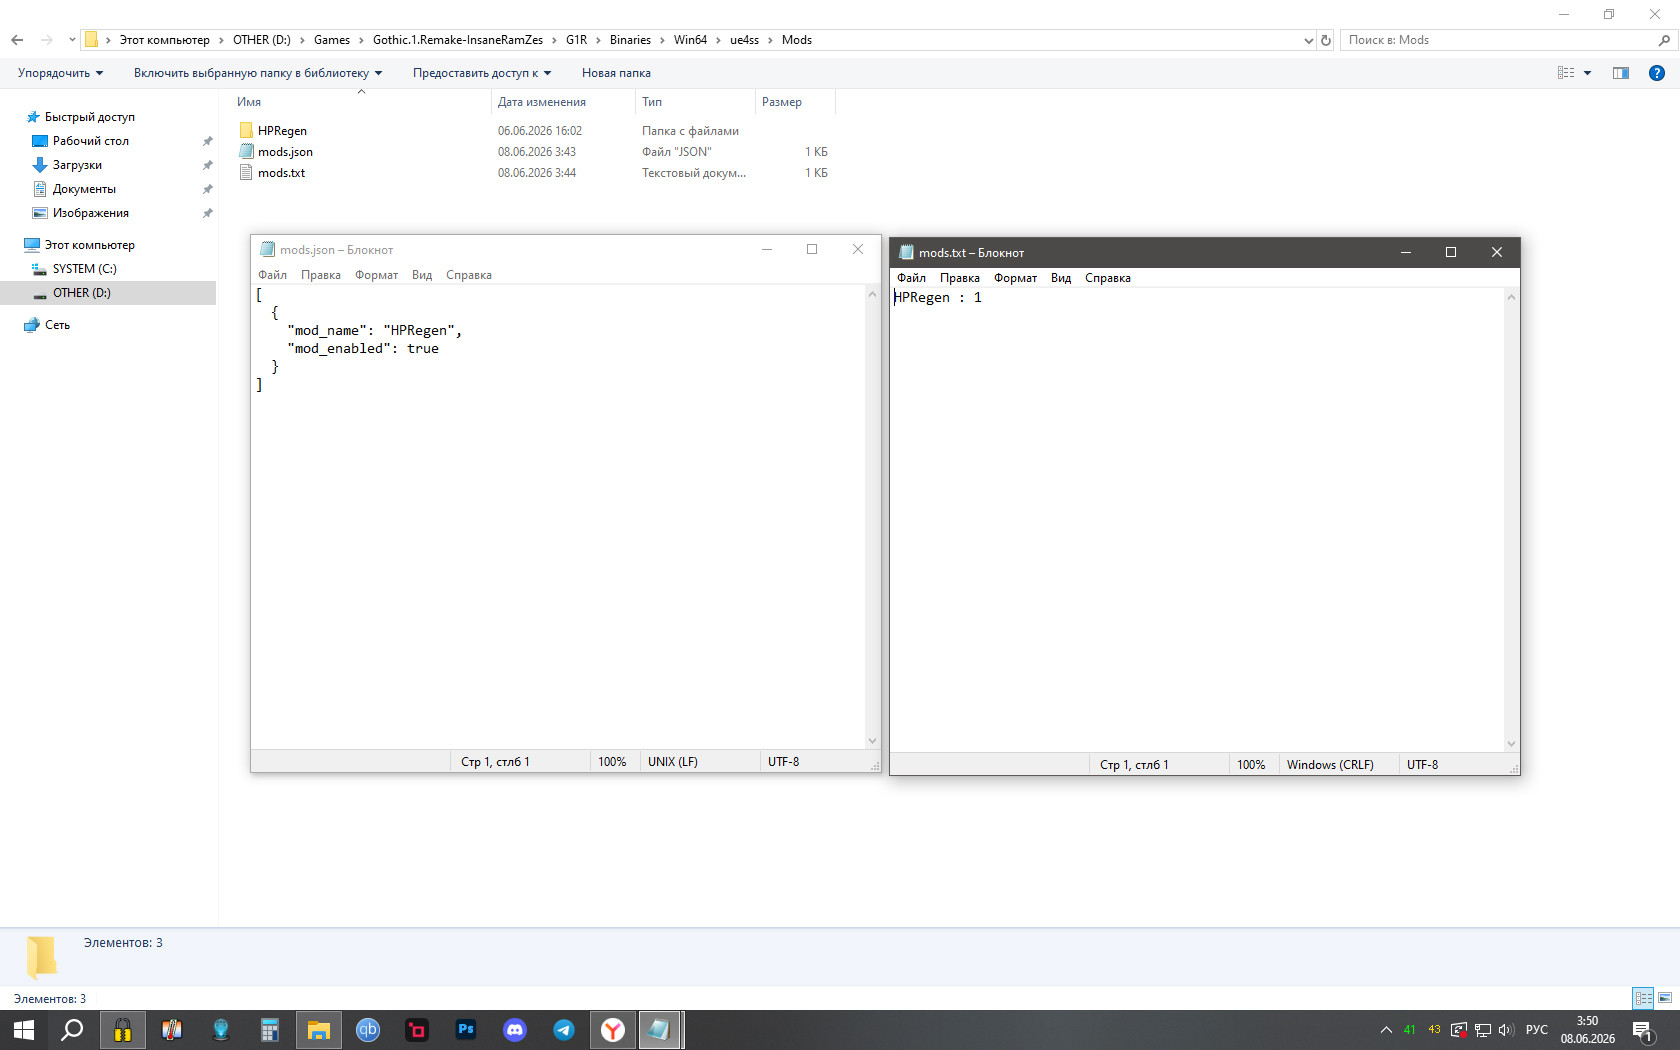Open the Windows Start menu
The image size is (1680, 1050).
point(24,1030)
